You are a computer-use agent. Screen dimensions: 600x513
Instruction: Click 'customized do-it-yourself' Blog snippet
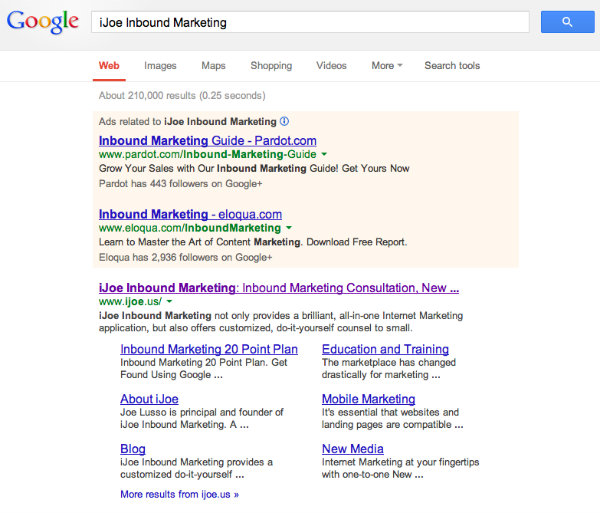(197, 468)
